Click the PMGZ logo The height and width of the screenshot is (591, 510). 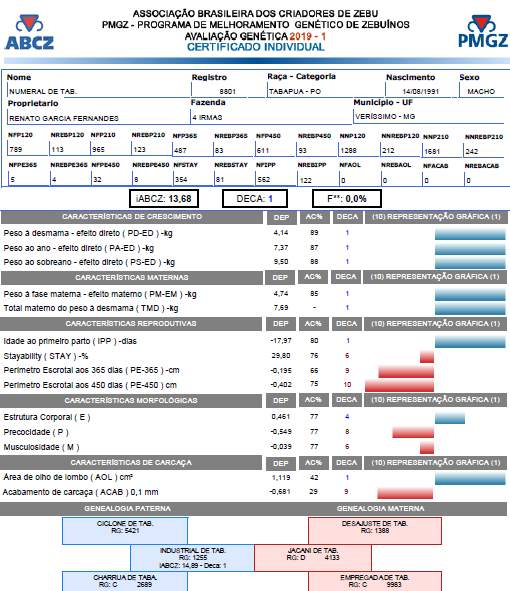[x=482, y=31]
